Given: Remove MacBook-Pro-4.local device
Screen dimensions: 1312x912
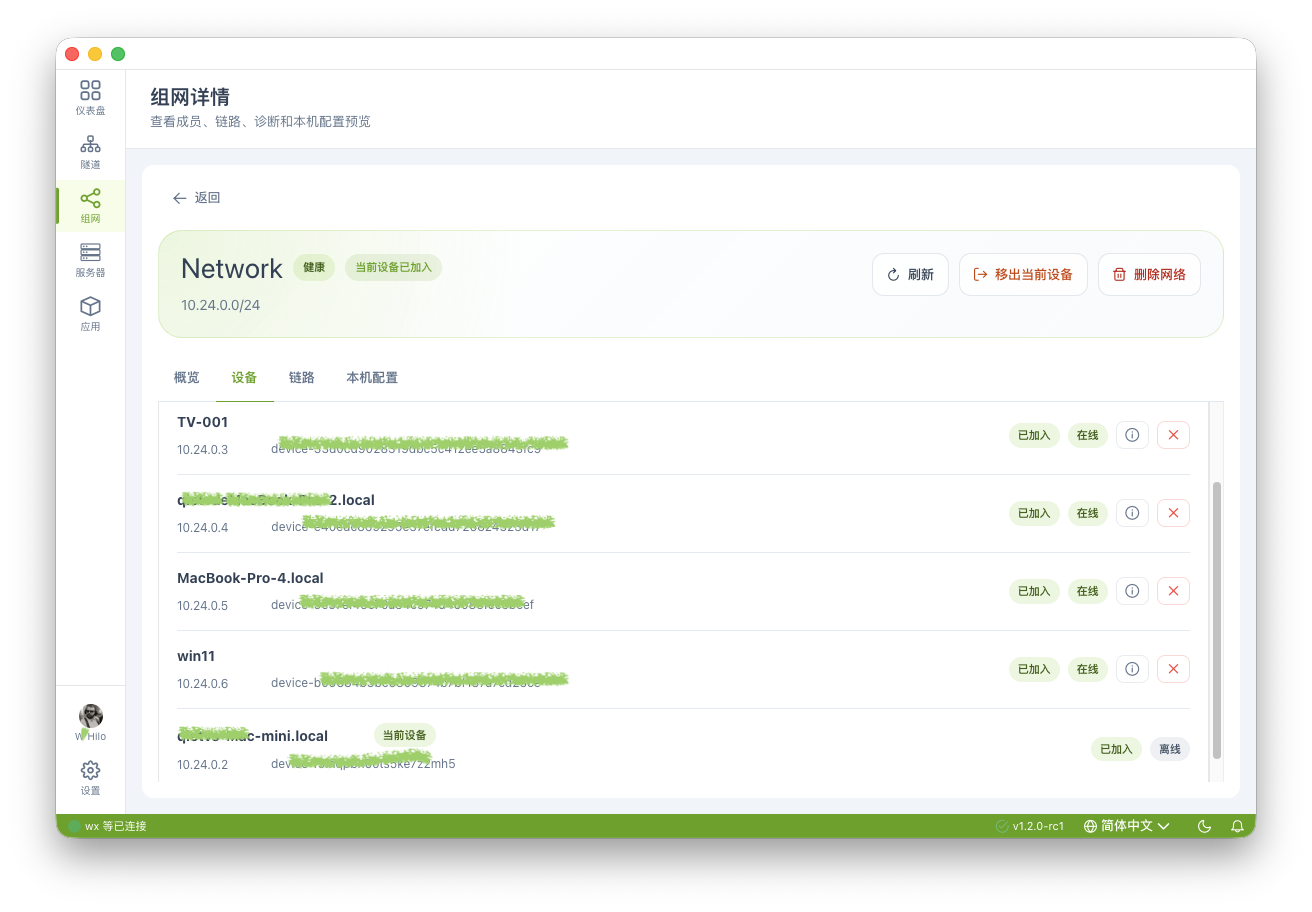Looking at the screenshot, I should (1173, 591).
